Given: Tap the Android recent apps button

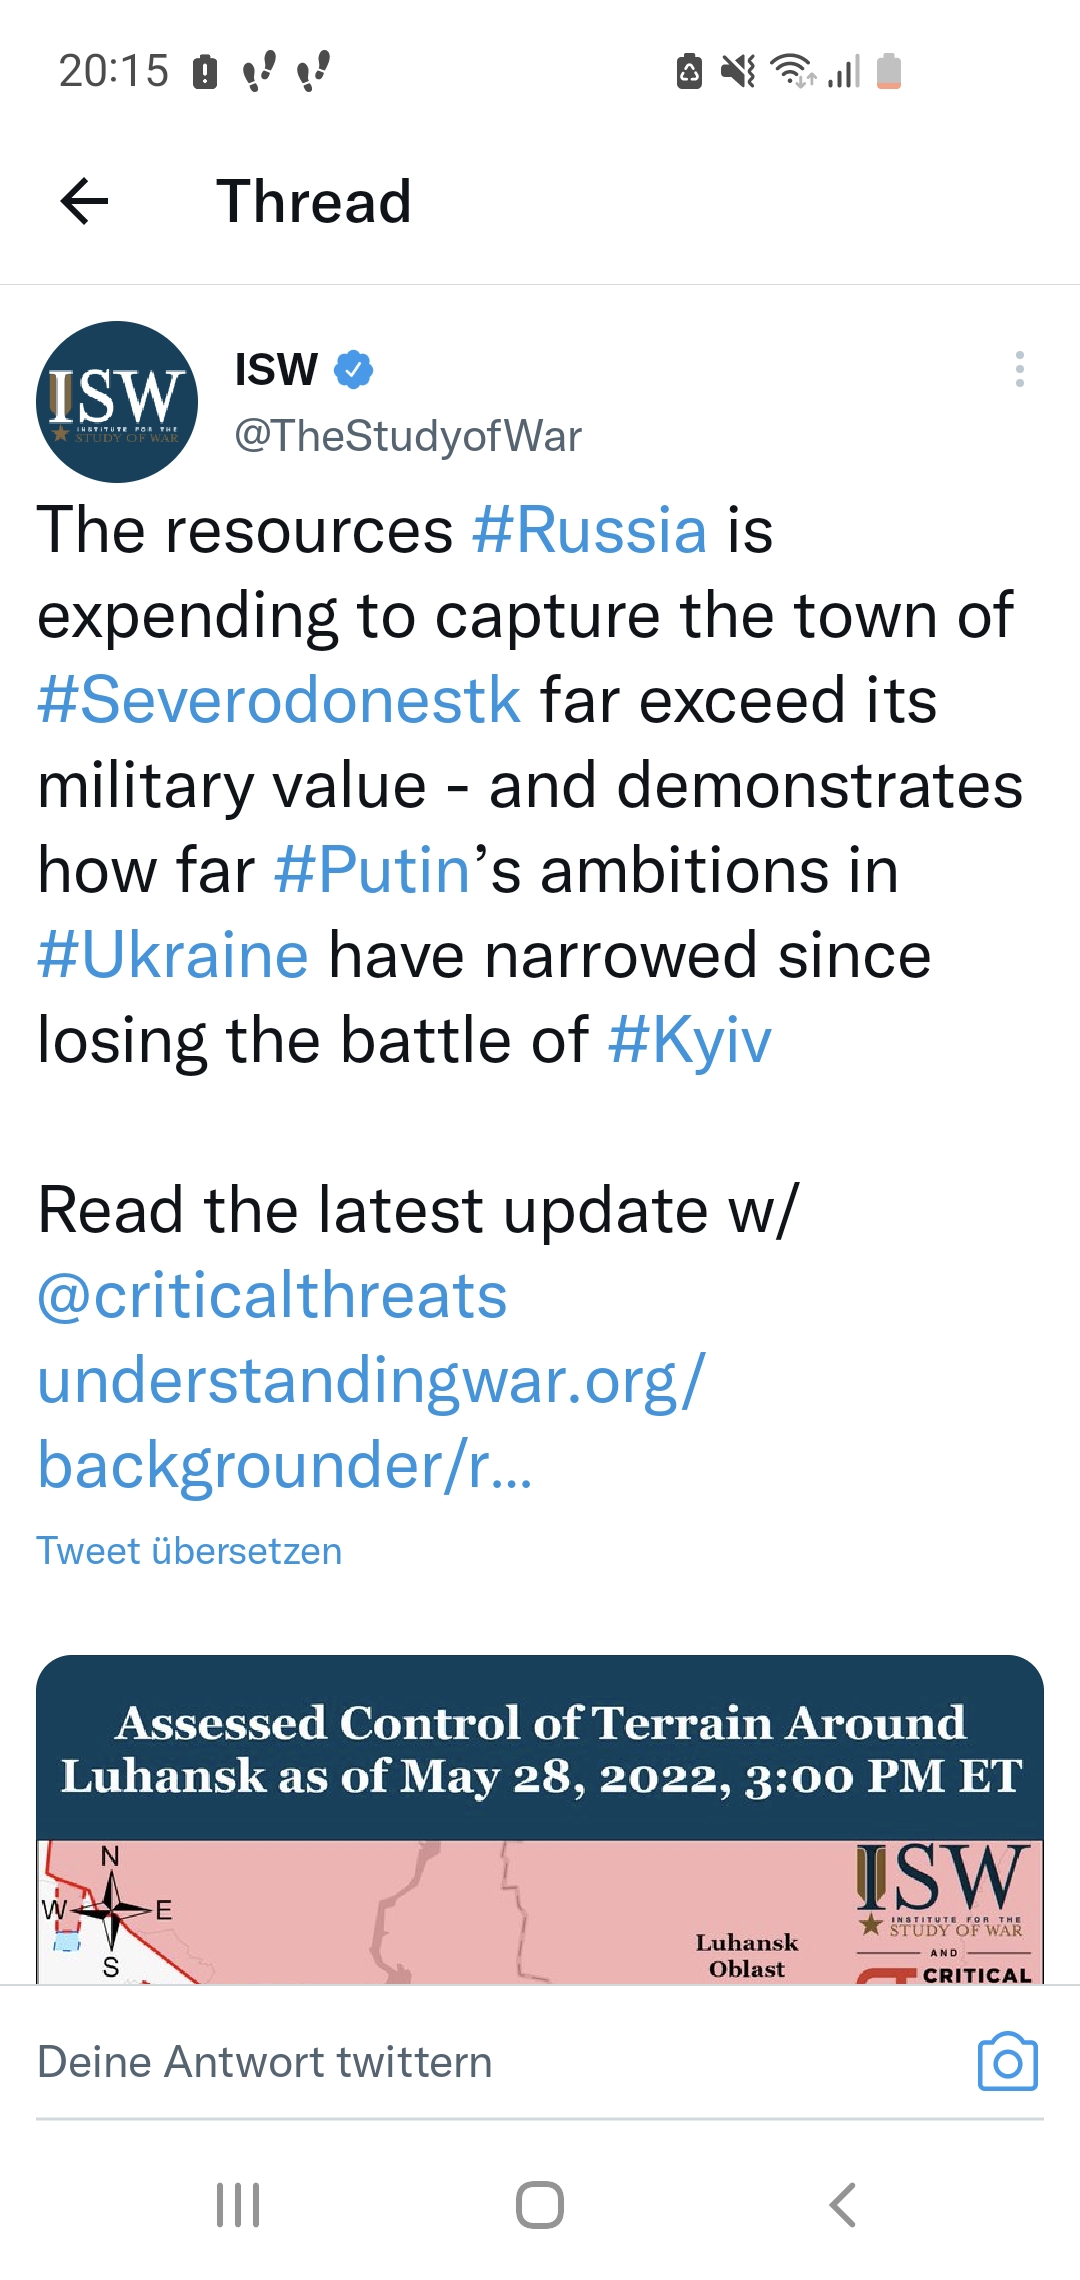Looking at the screenshot, I should coord(238,2205).
